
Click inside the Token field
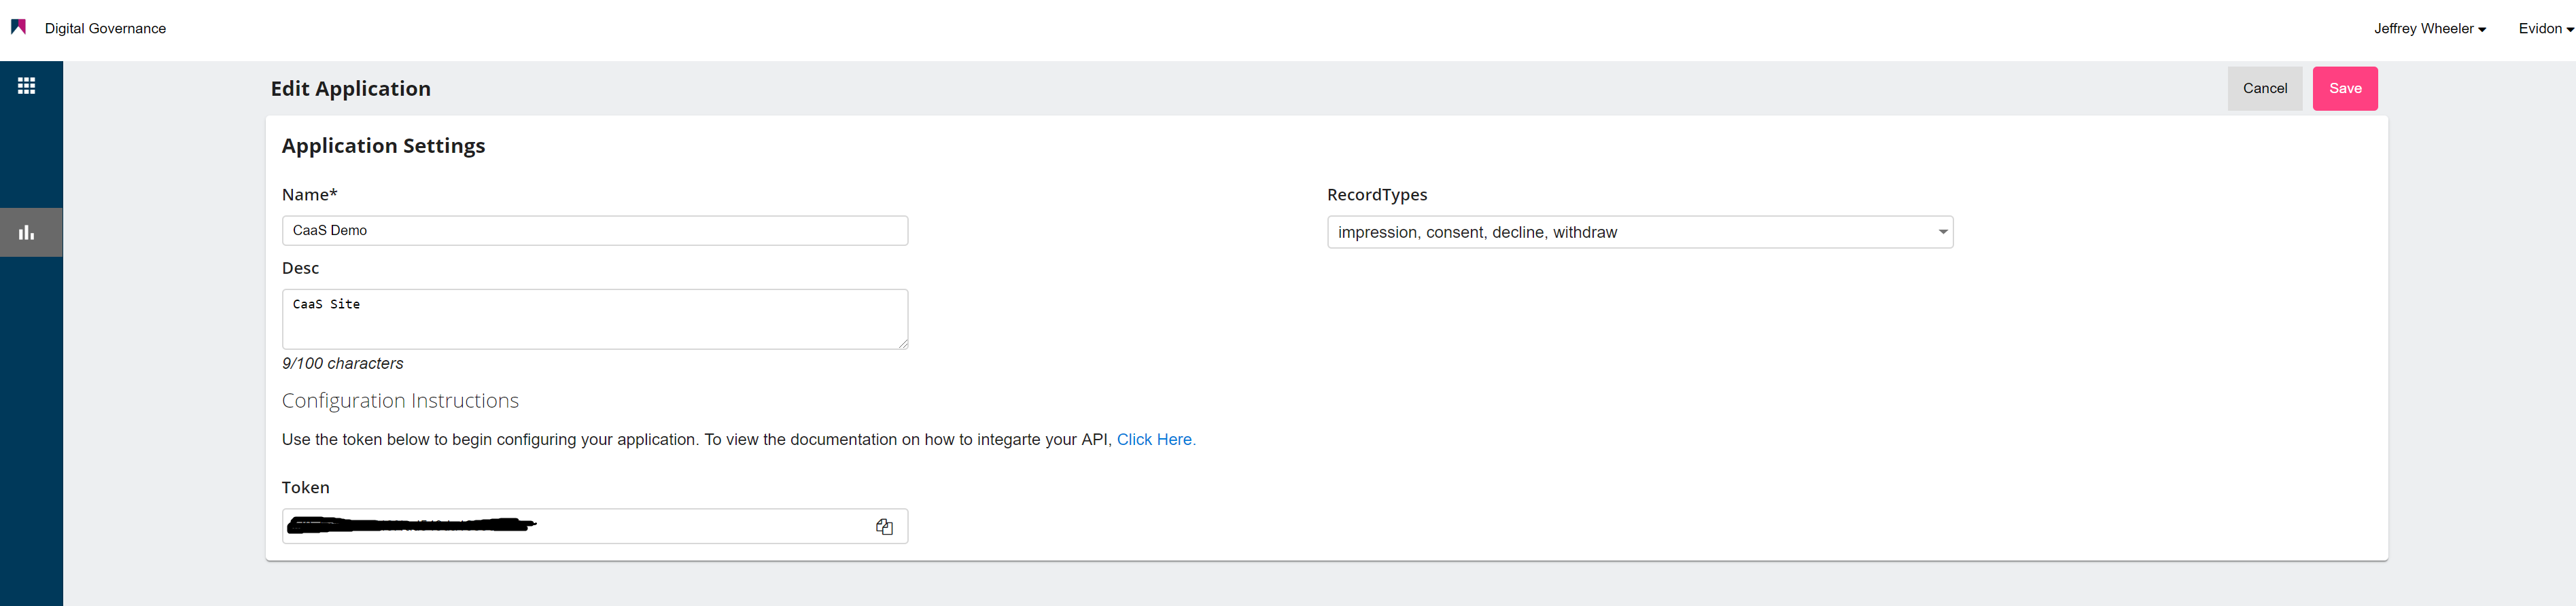coord(700,526)
